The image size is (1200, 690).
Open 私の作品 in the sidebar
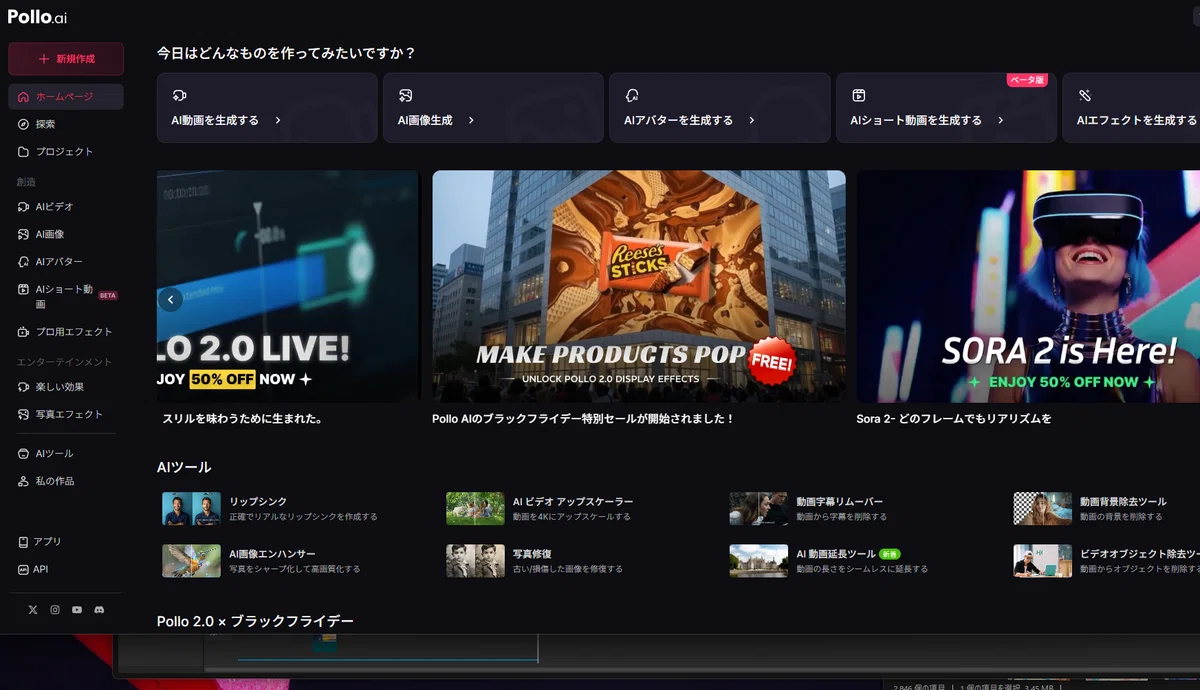coord(66,481)
